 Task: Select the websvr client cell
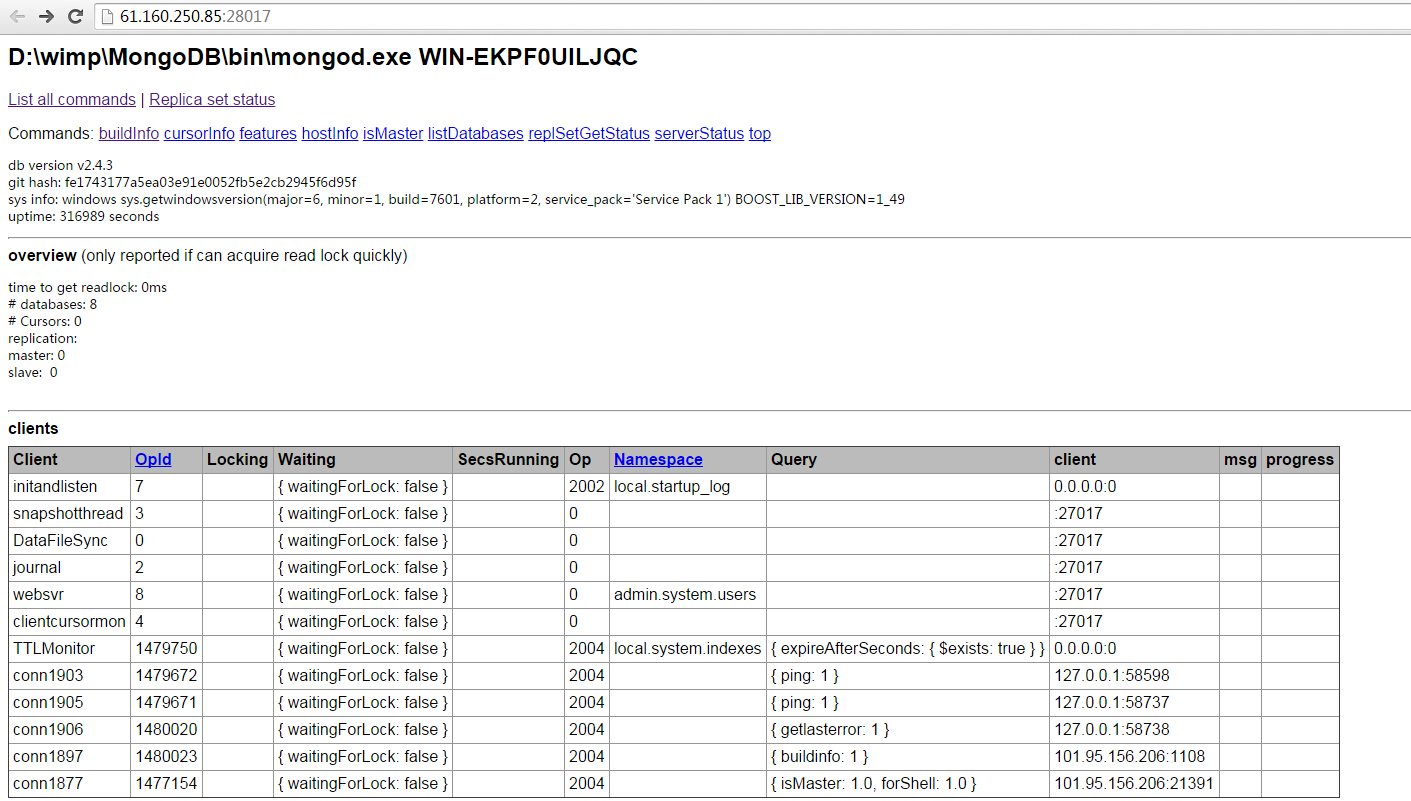(70, 595)
